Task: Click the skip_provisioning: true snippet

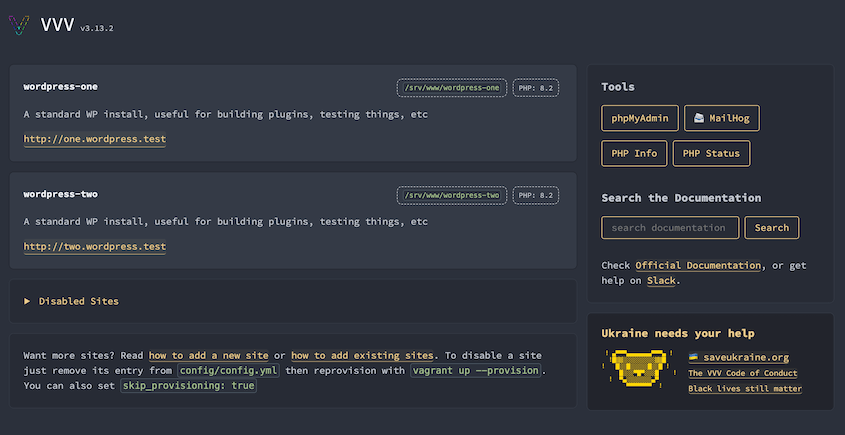Action: [x=189, y=386]
